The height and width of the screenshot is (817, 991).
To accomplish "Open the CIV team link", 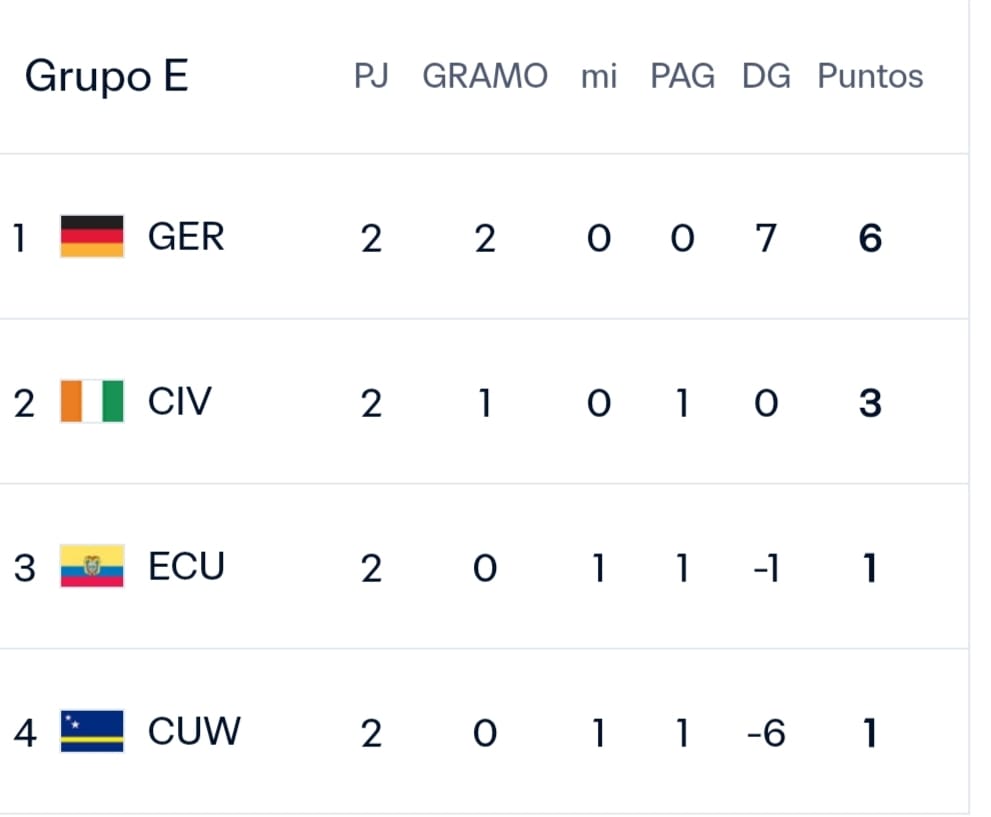I will (x=179, y=402).
